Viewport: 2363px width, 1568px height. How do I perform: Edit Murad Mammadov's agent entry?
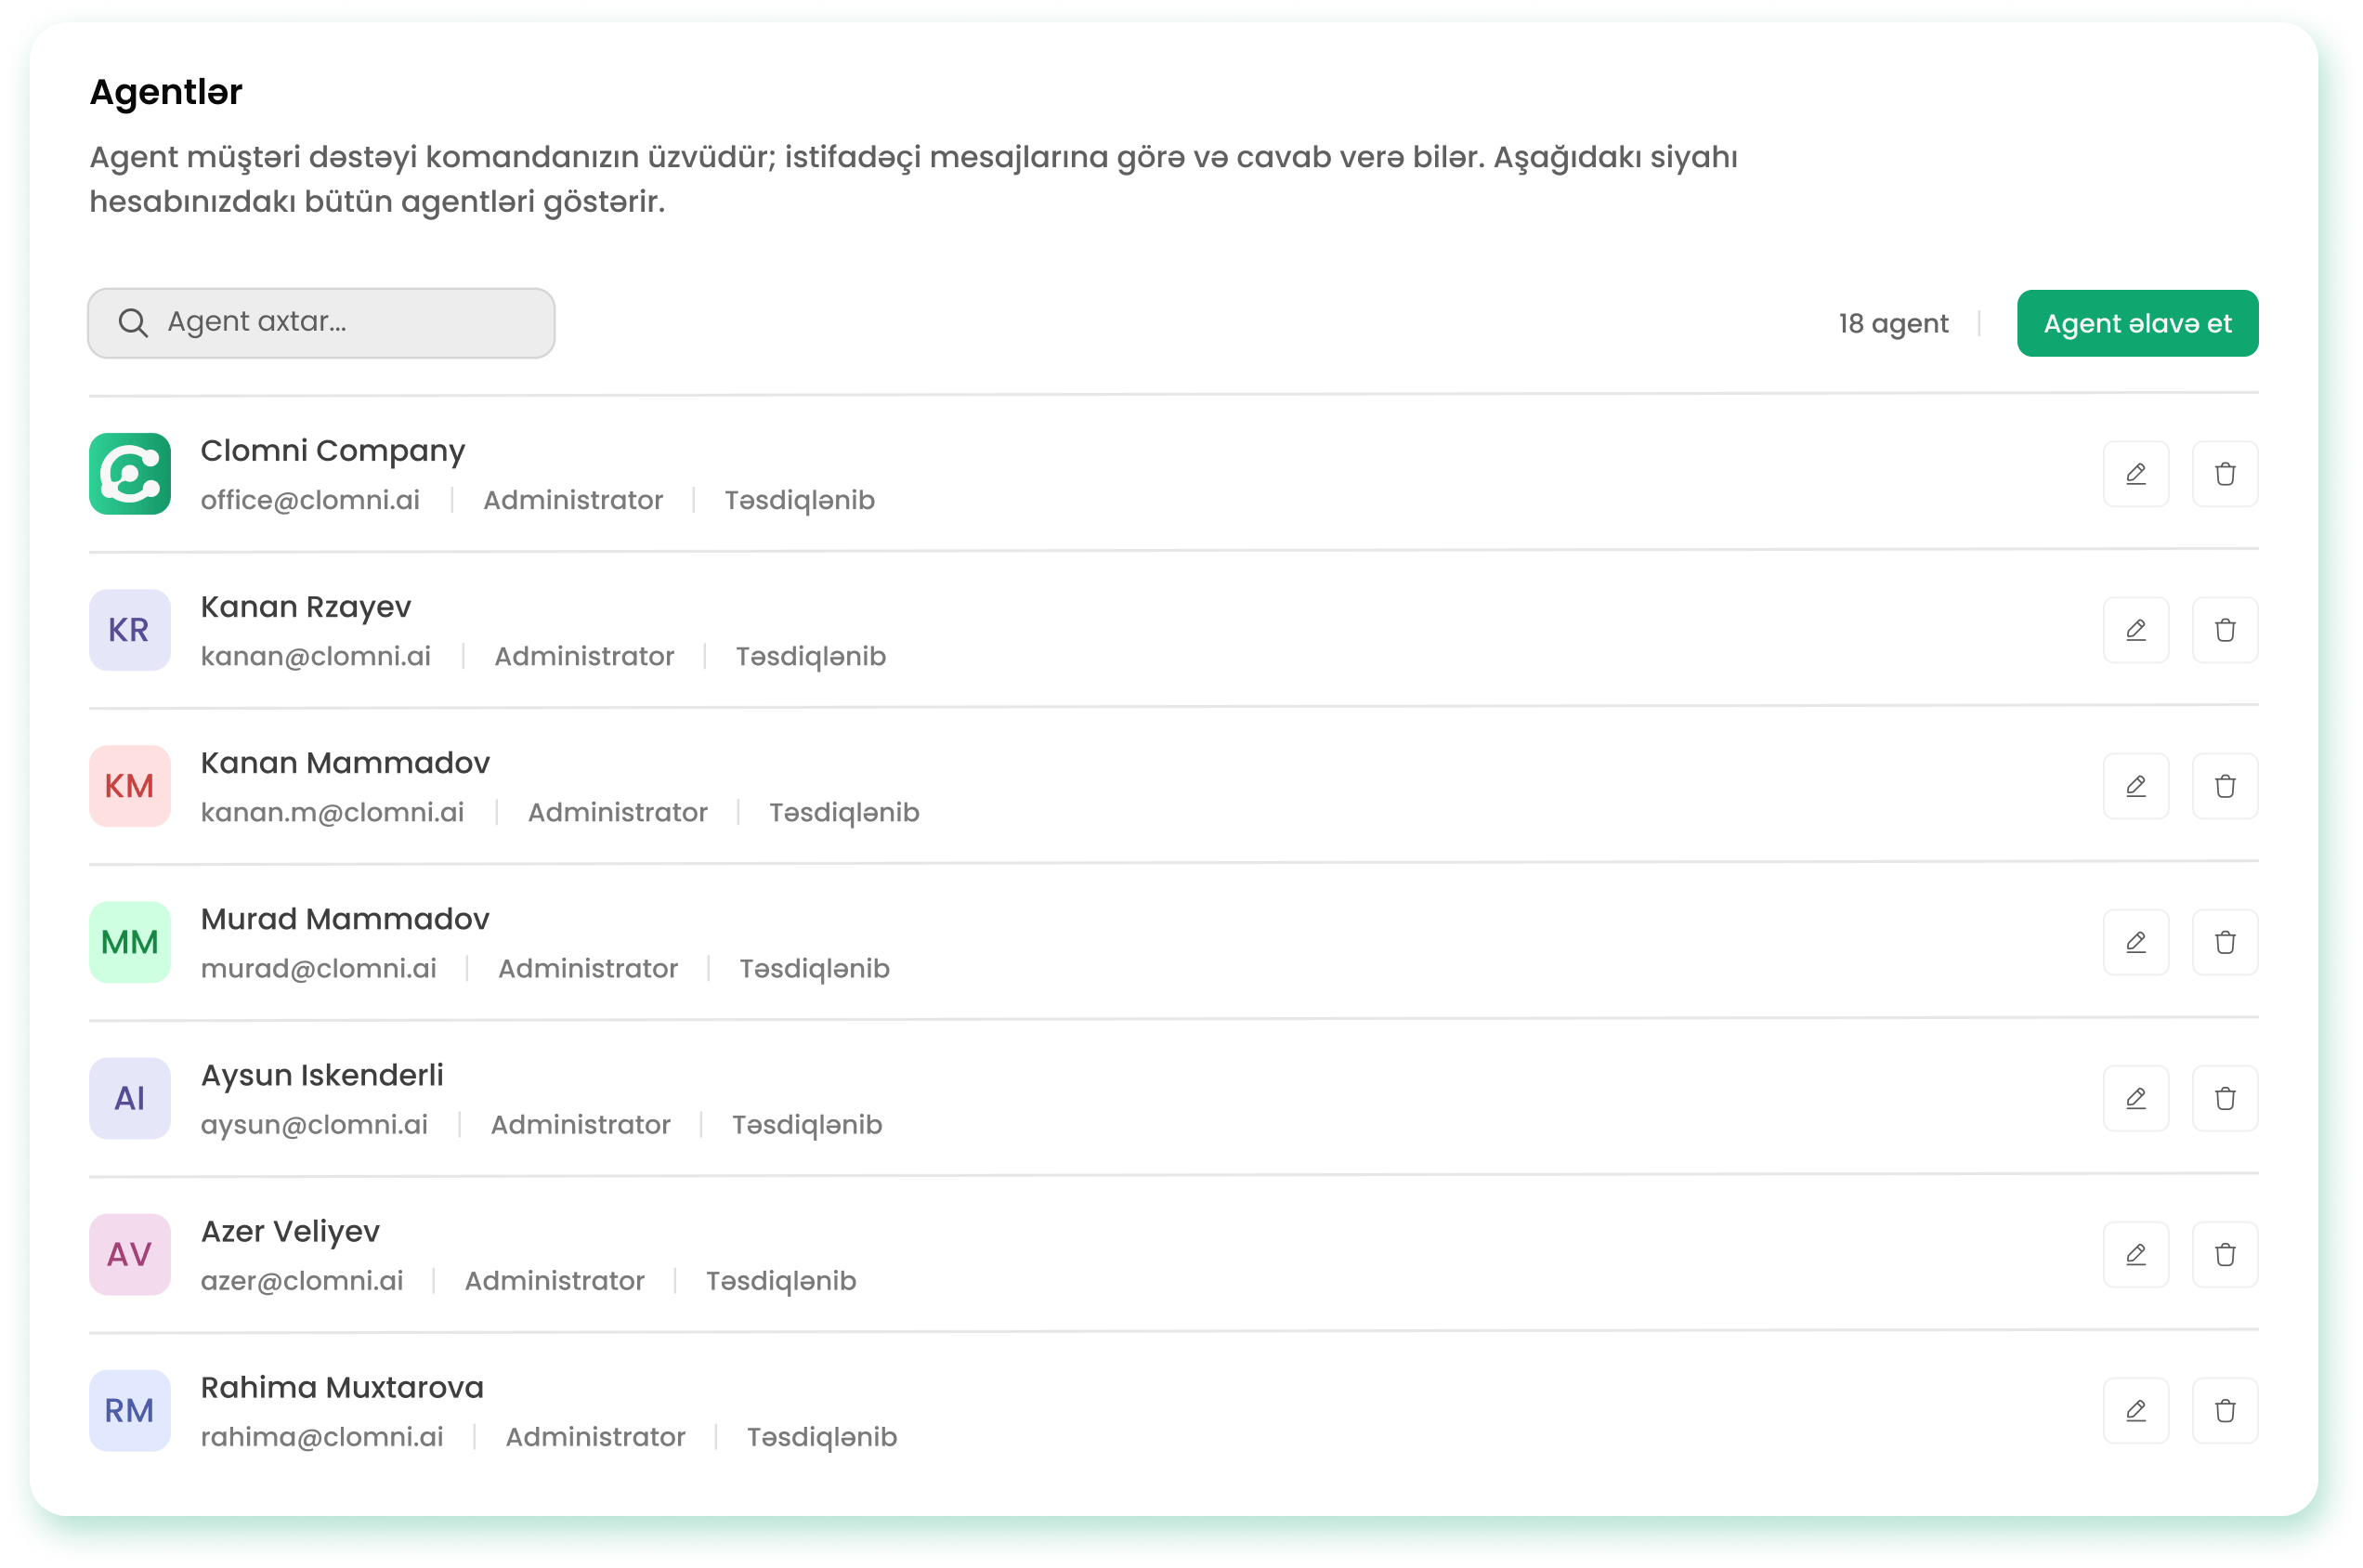pyautogui.click(x=2135, y=942)
